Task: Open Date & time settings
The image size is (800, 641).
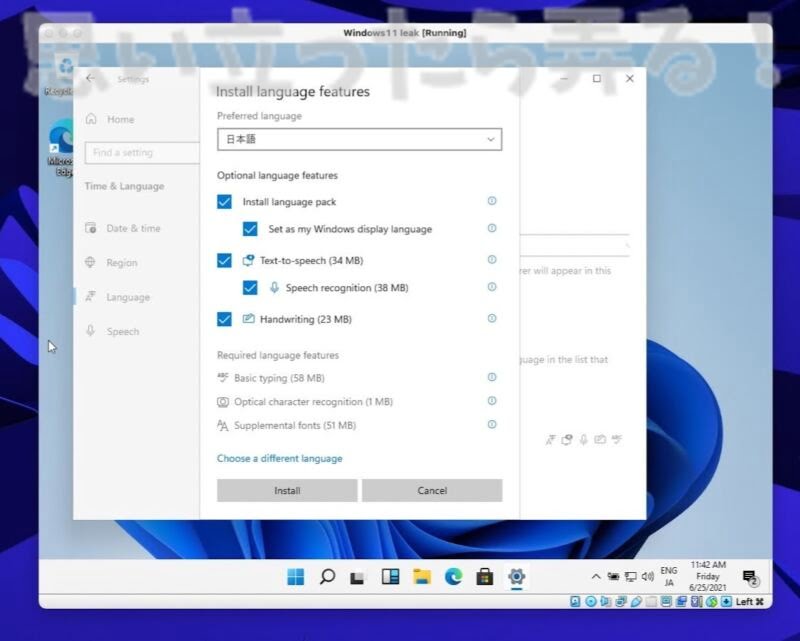Action: click(x=122, y=228)
